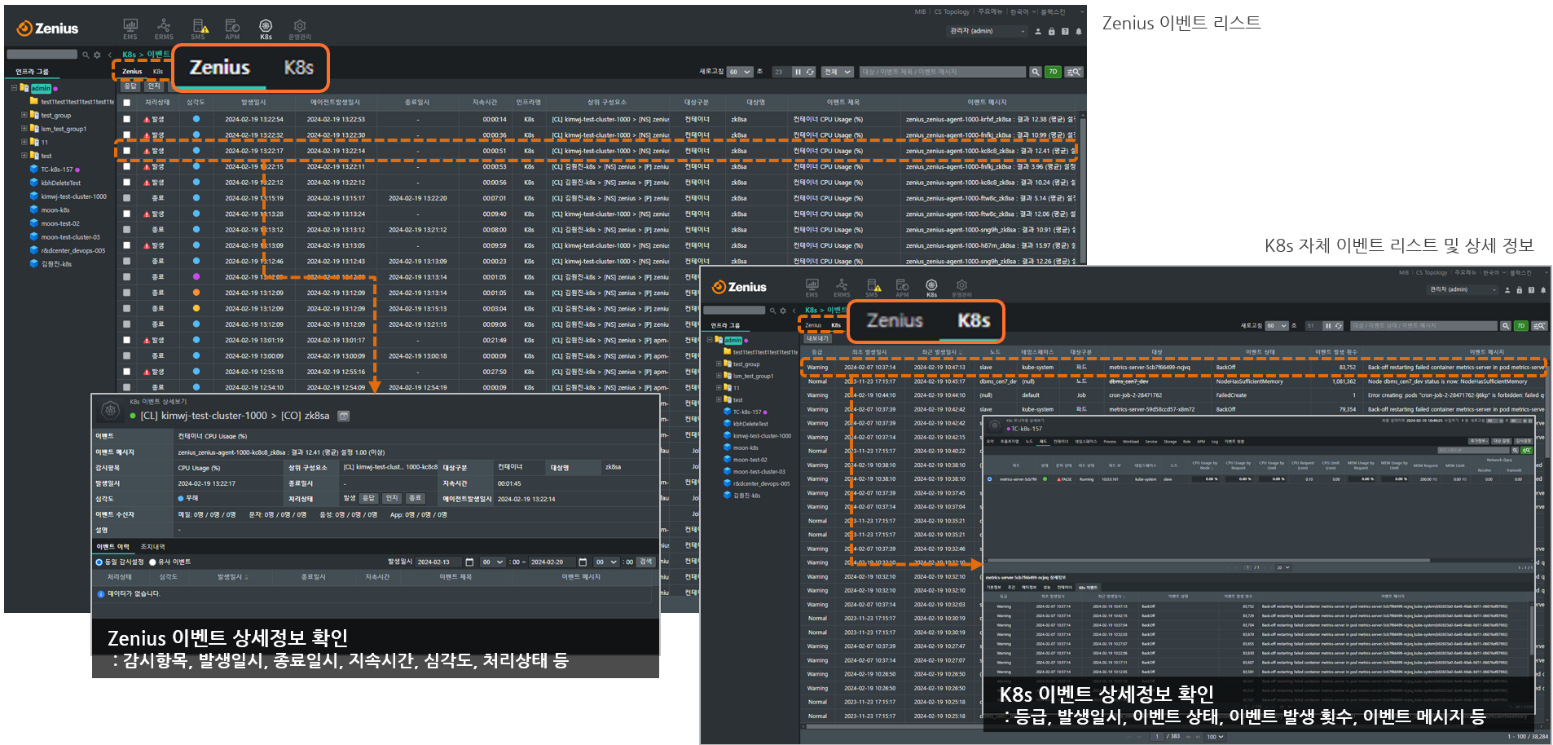The height and width of the screenshot is (745, 1553).
Task: Switch to the small Zenius tab beside K8s in the K8s event list window
Action: pos(812,325)
